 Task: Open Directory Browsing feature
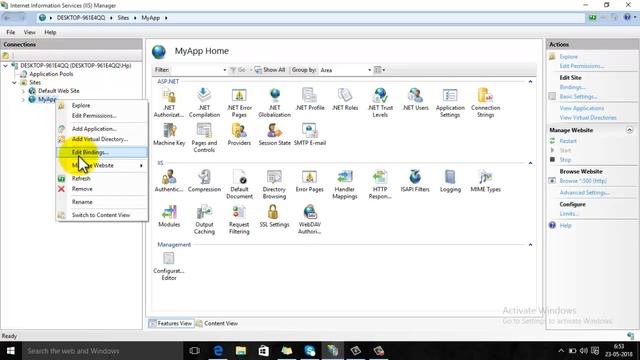point(274,184)
